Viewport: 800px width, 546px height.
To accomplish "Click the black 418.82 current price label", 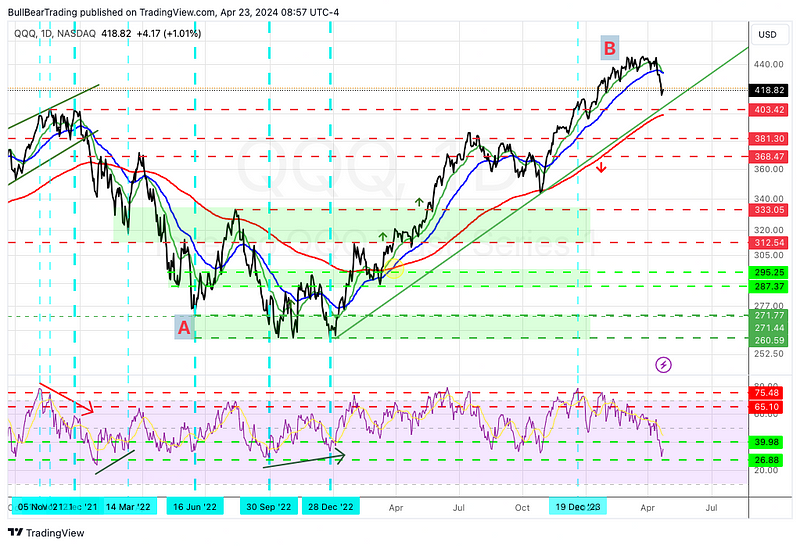I will coord(769,90).
